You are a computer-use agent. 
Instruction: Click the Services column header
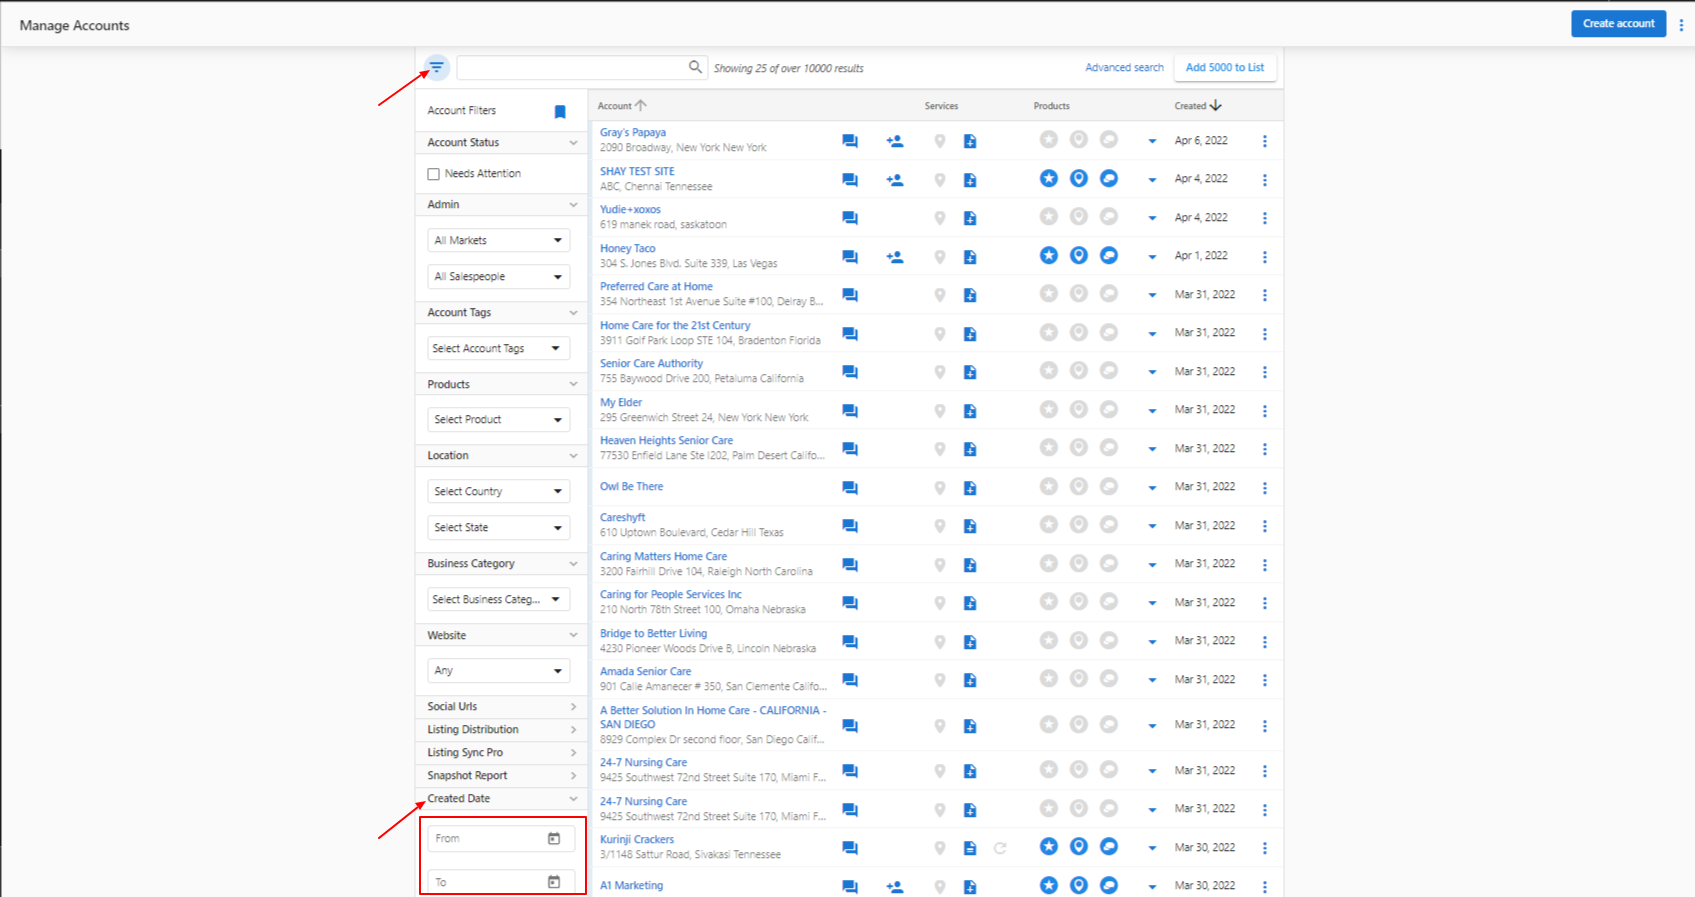point(941,105)
